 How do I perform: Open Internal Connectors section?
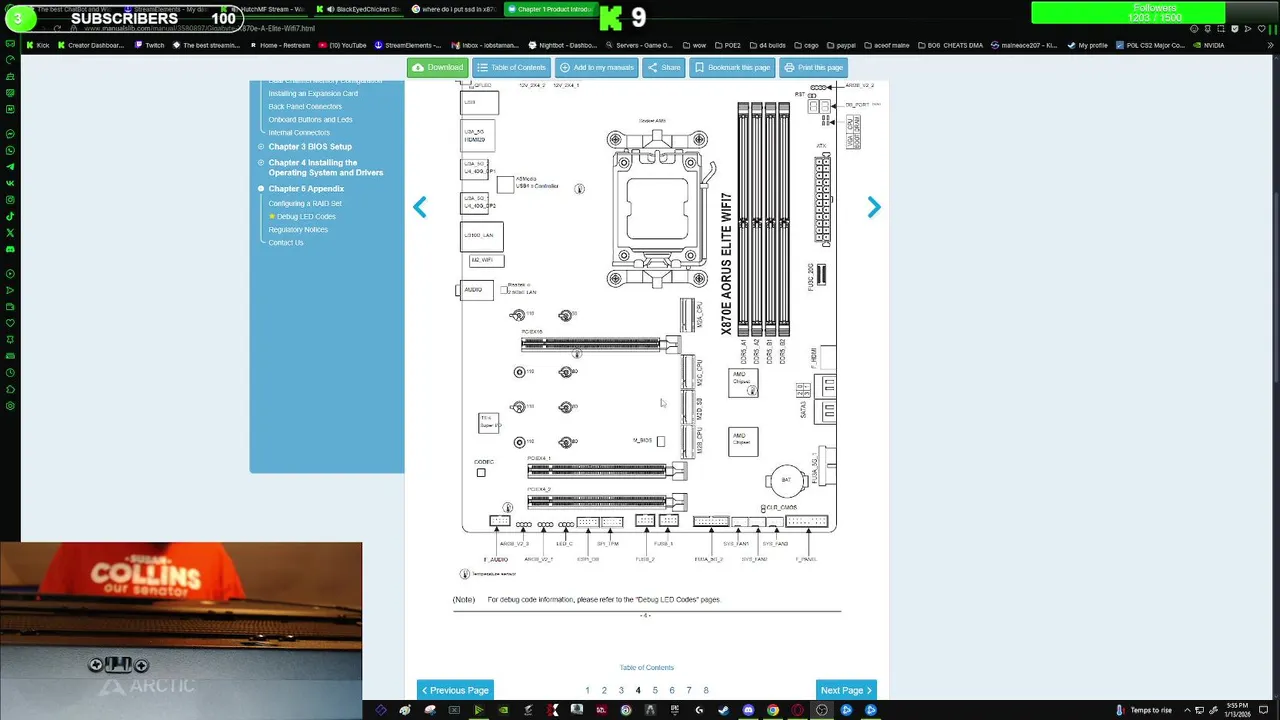click(x=299, y=132)
